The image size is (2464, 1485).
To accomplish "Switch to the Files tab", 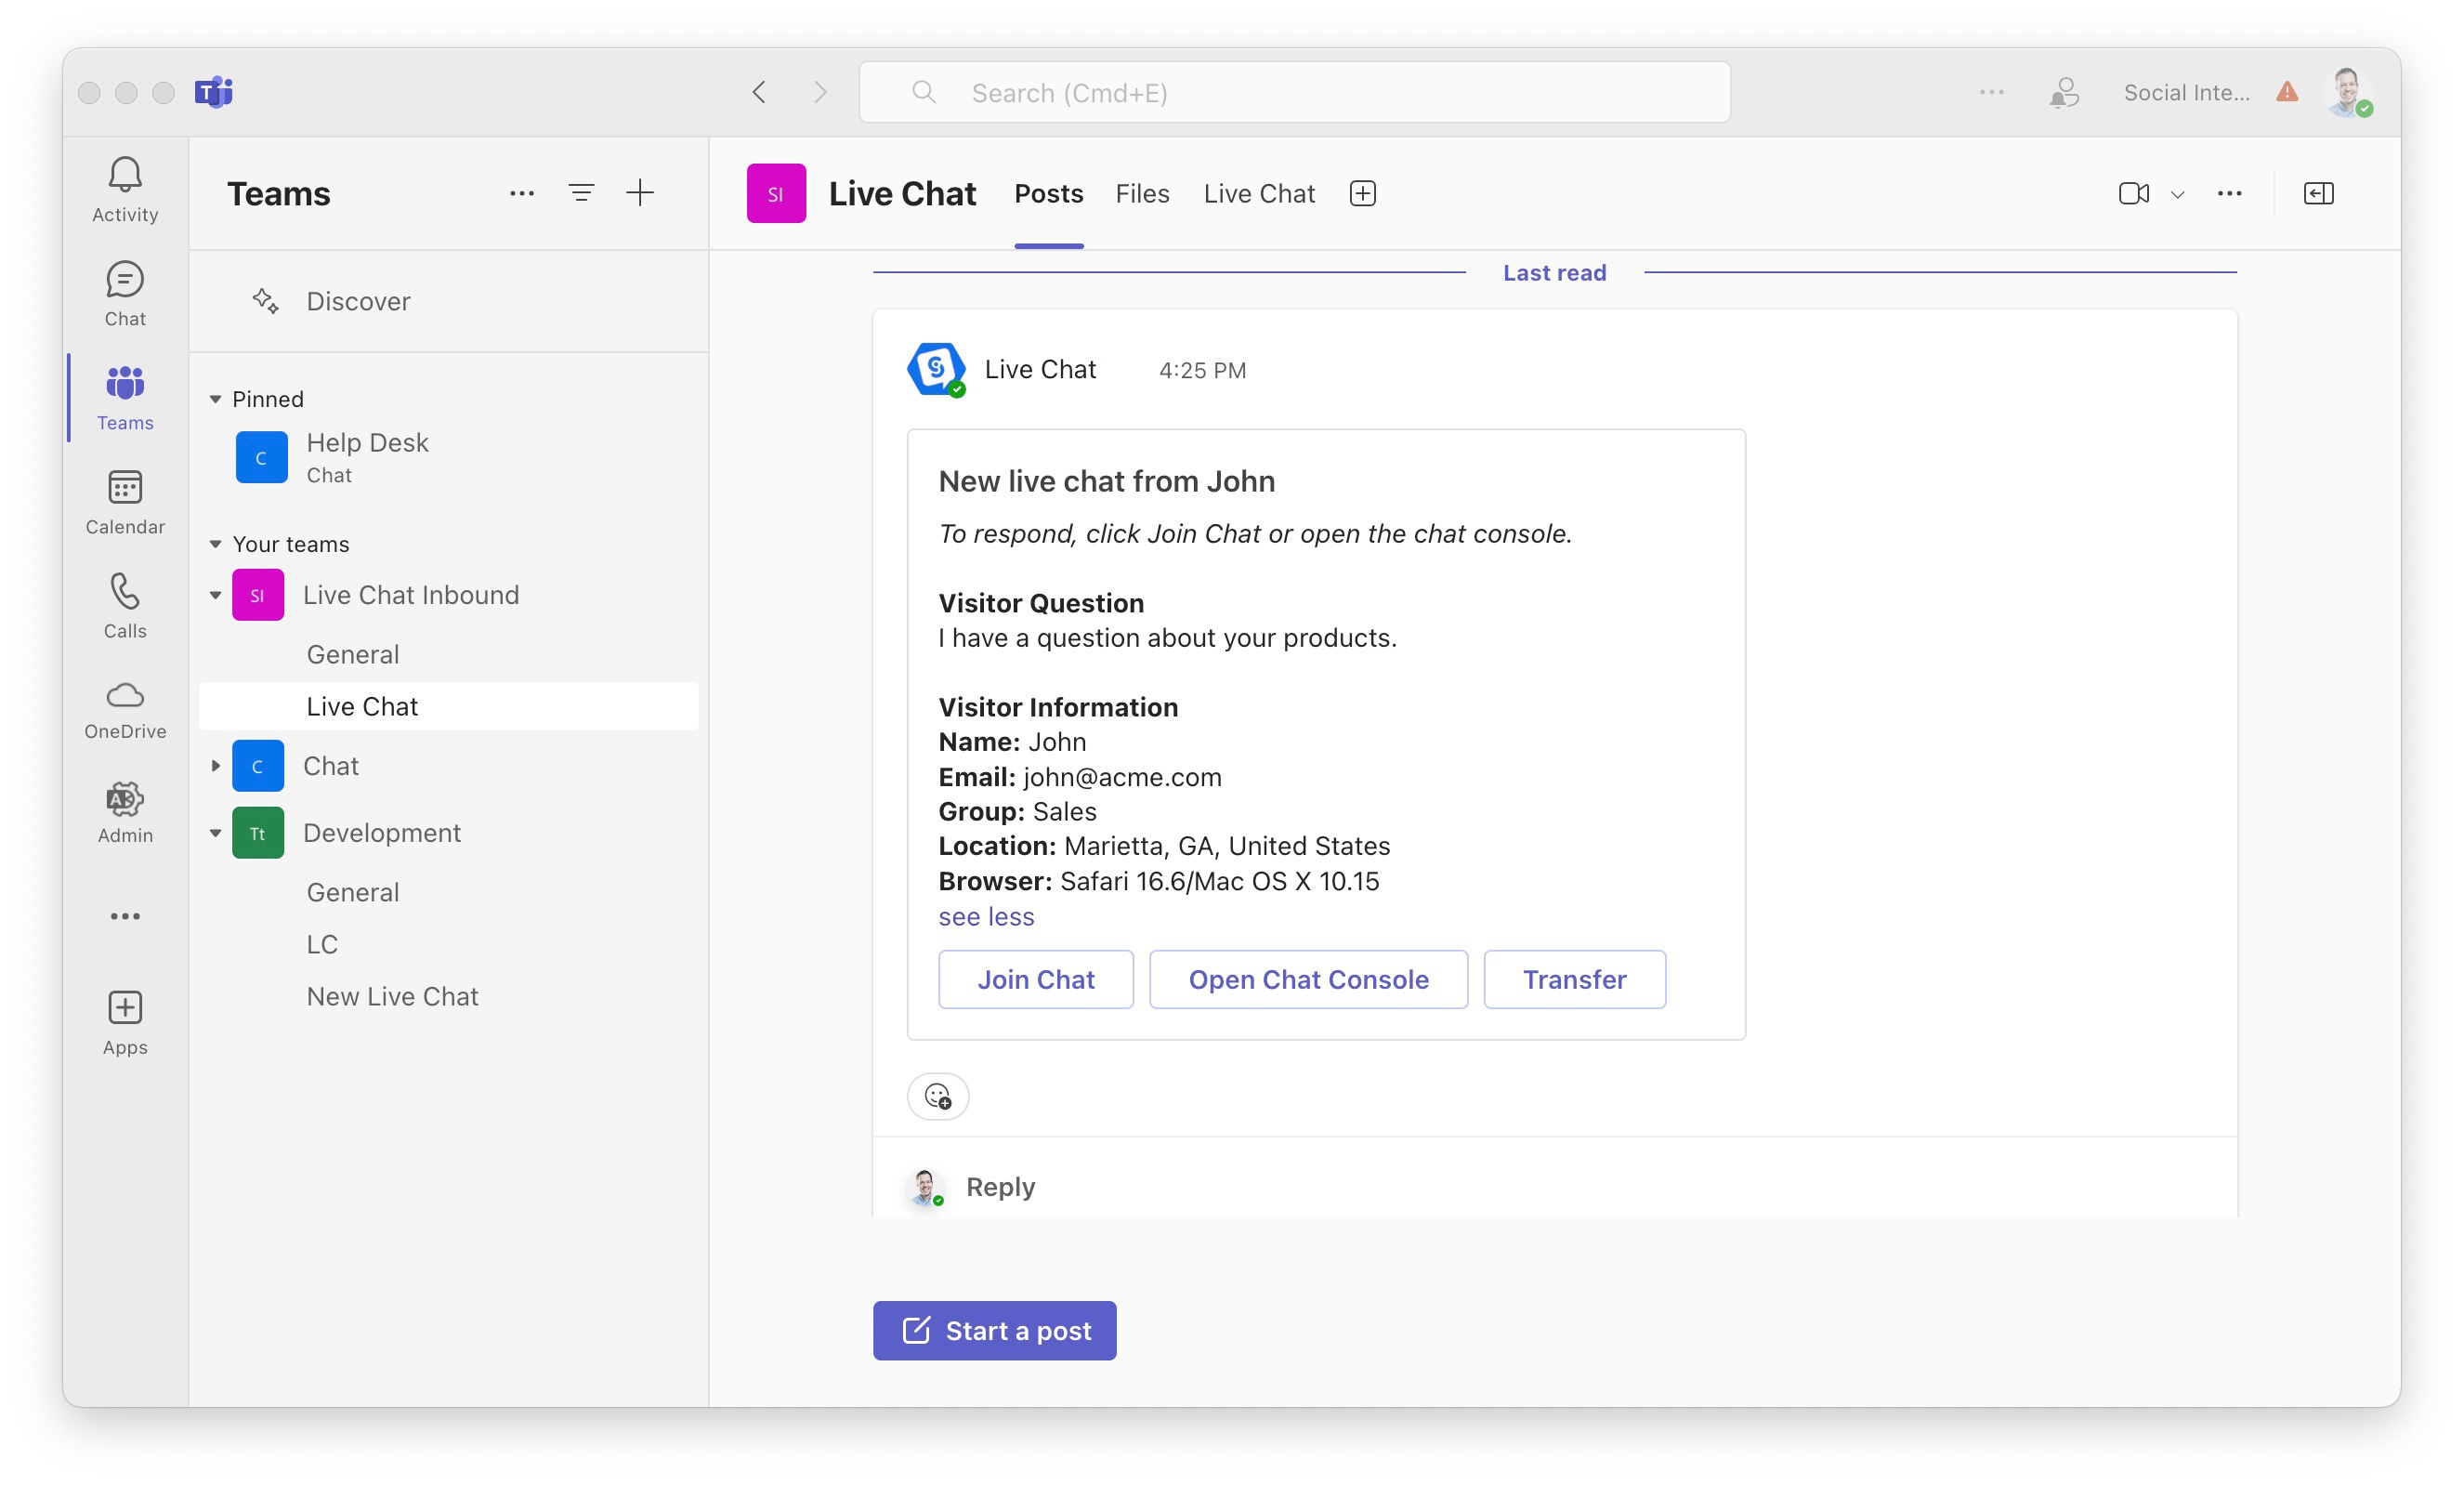I will coord(1142,193).
